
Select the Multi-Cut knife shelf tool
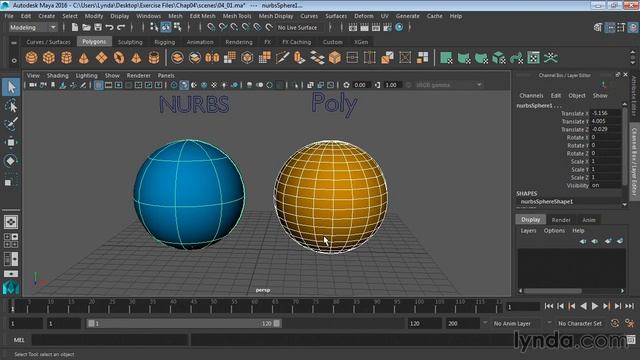[282, 58]
